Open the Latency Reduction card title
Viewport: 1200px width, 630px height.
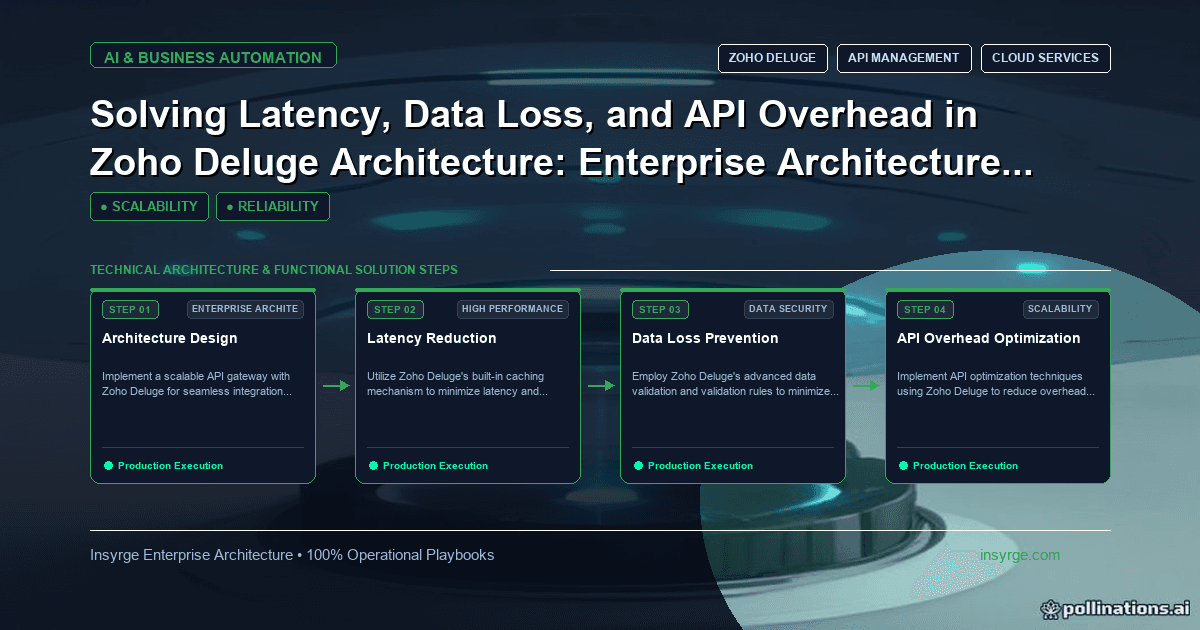[432, 338]
